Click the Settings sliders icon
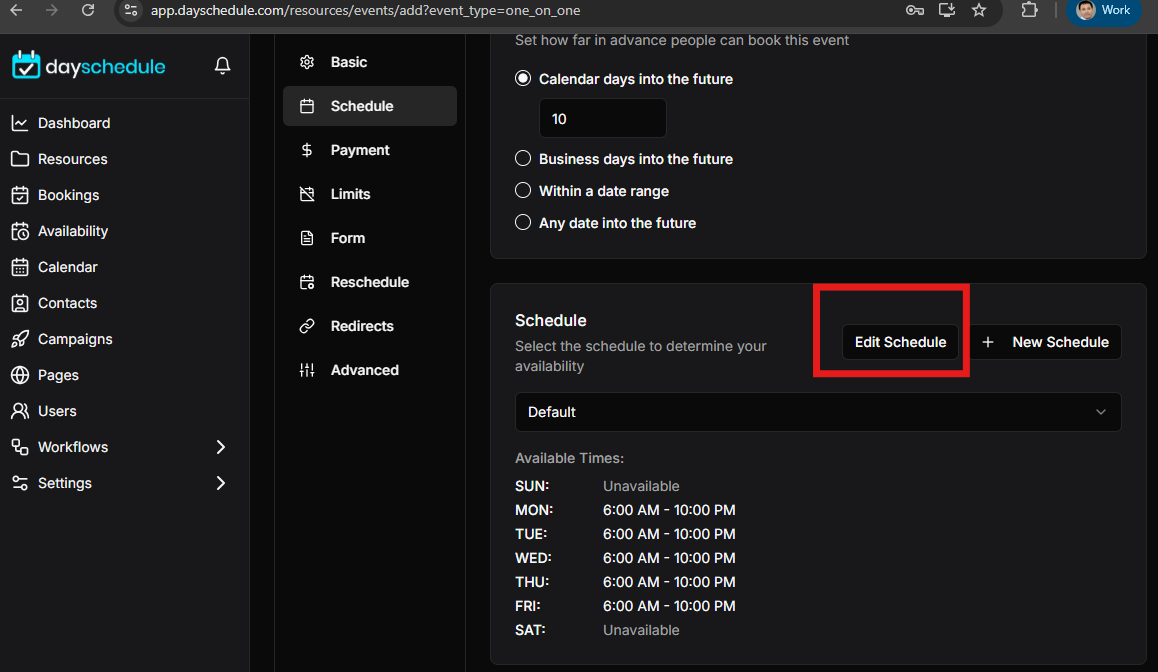1158x672 pixels. (20, 483)
